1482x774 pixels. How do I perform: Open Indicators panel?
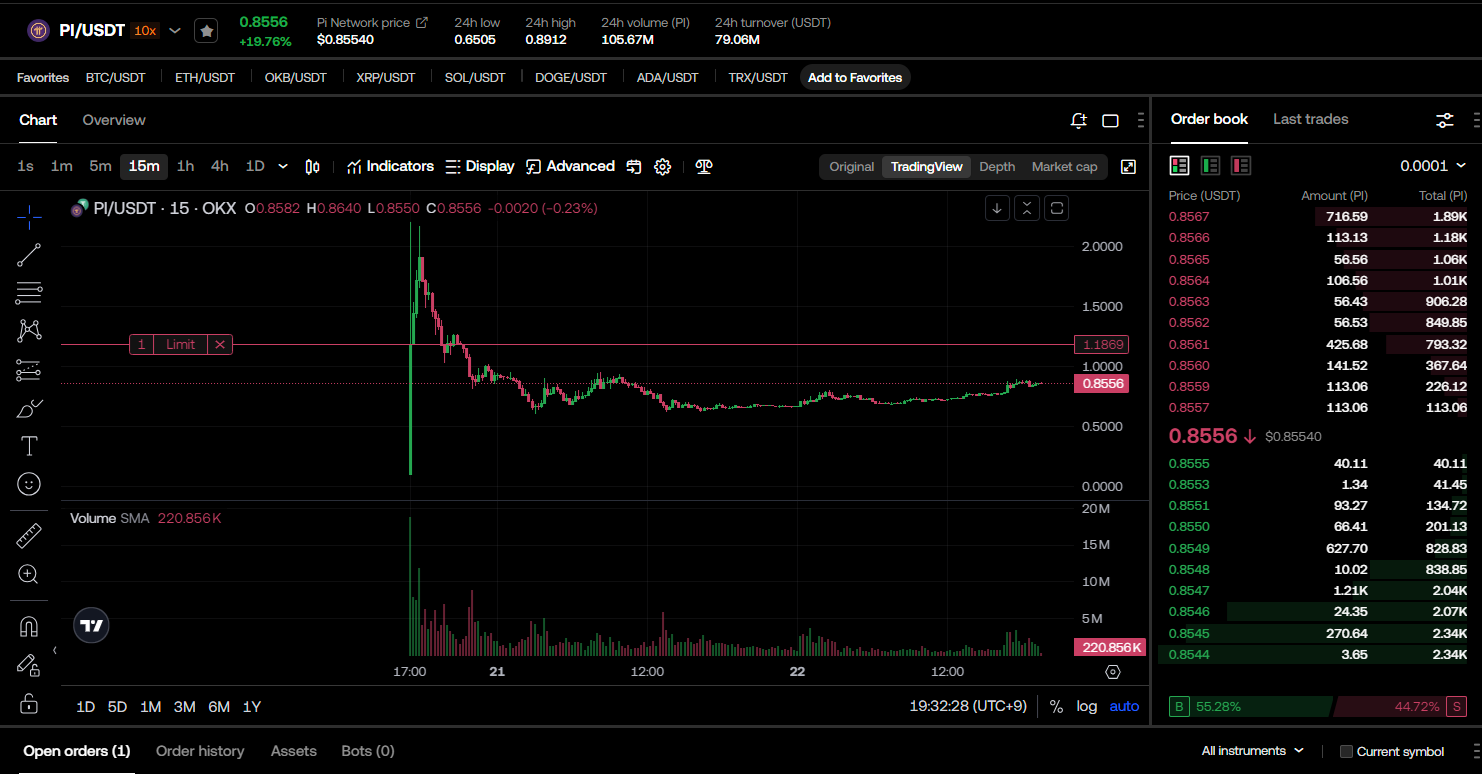click(x=390, y=167)
